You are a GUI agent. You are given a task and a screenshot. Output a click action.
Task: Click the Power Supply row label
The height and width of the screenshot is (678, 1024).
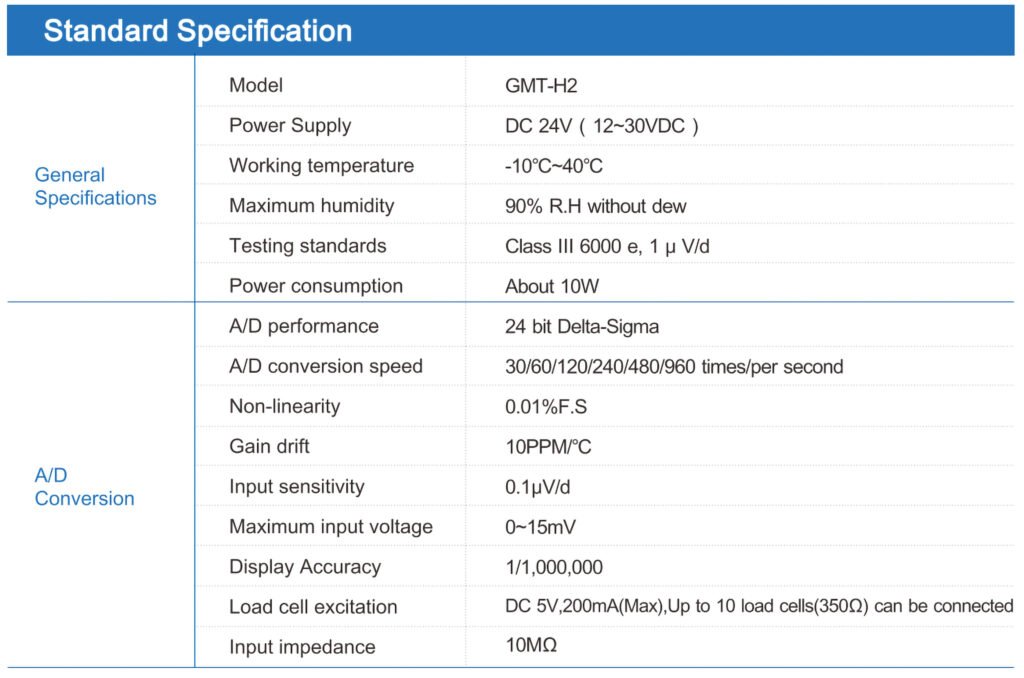(290, 125)
